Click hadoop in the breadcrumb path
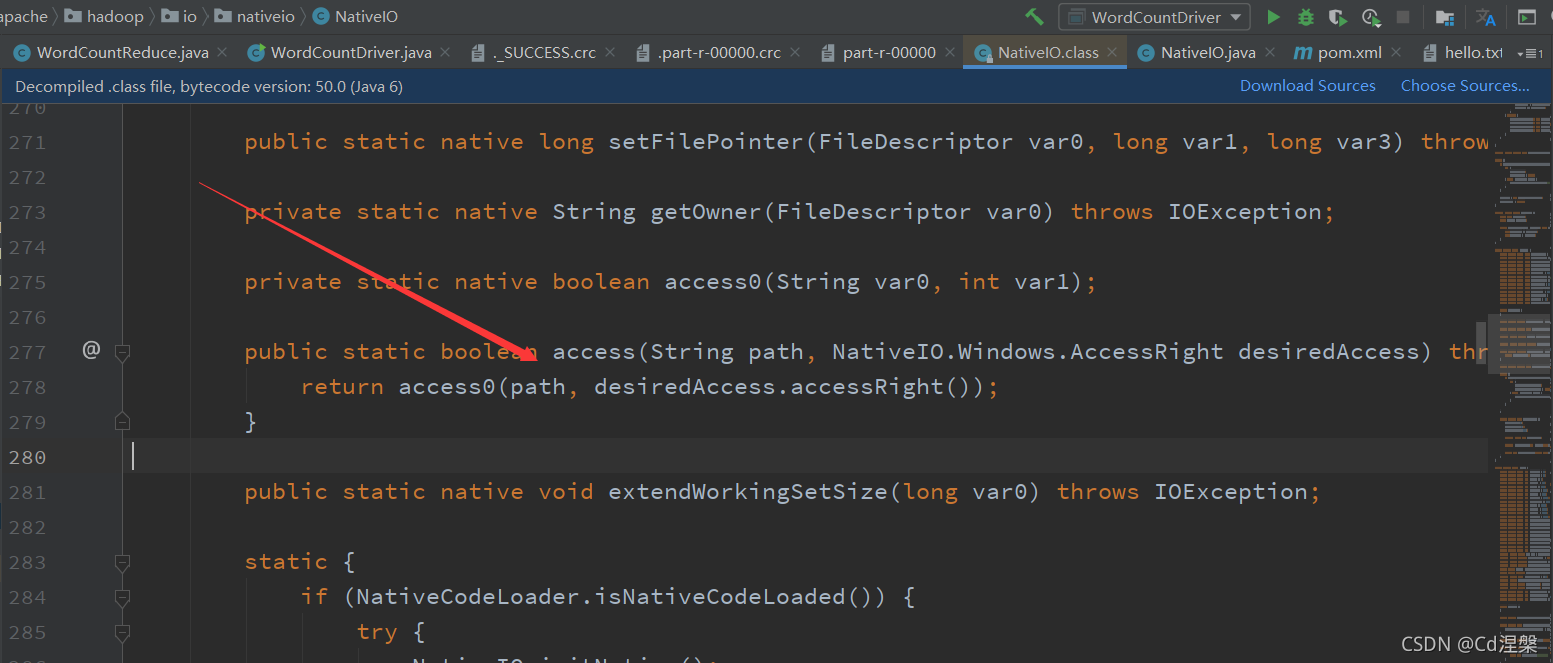Image resolution: width=1553 pixels, height=663 pixels. [x=104, y=16]
